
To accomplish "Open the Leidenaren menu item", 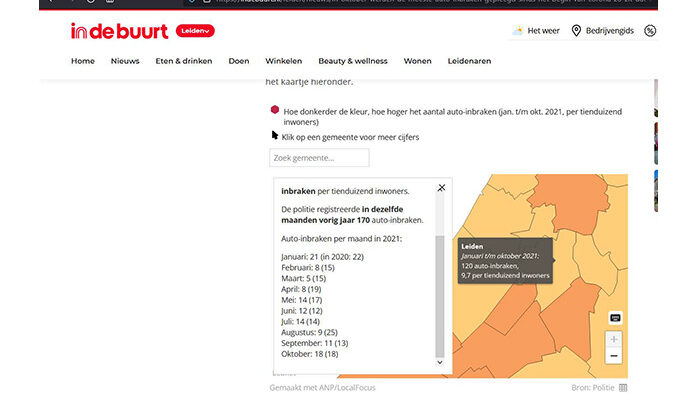I will pyautogui.click(x=469, y=61).
